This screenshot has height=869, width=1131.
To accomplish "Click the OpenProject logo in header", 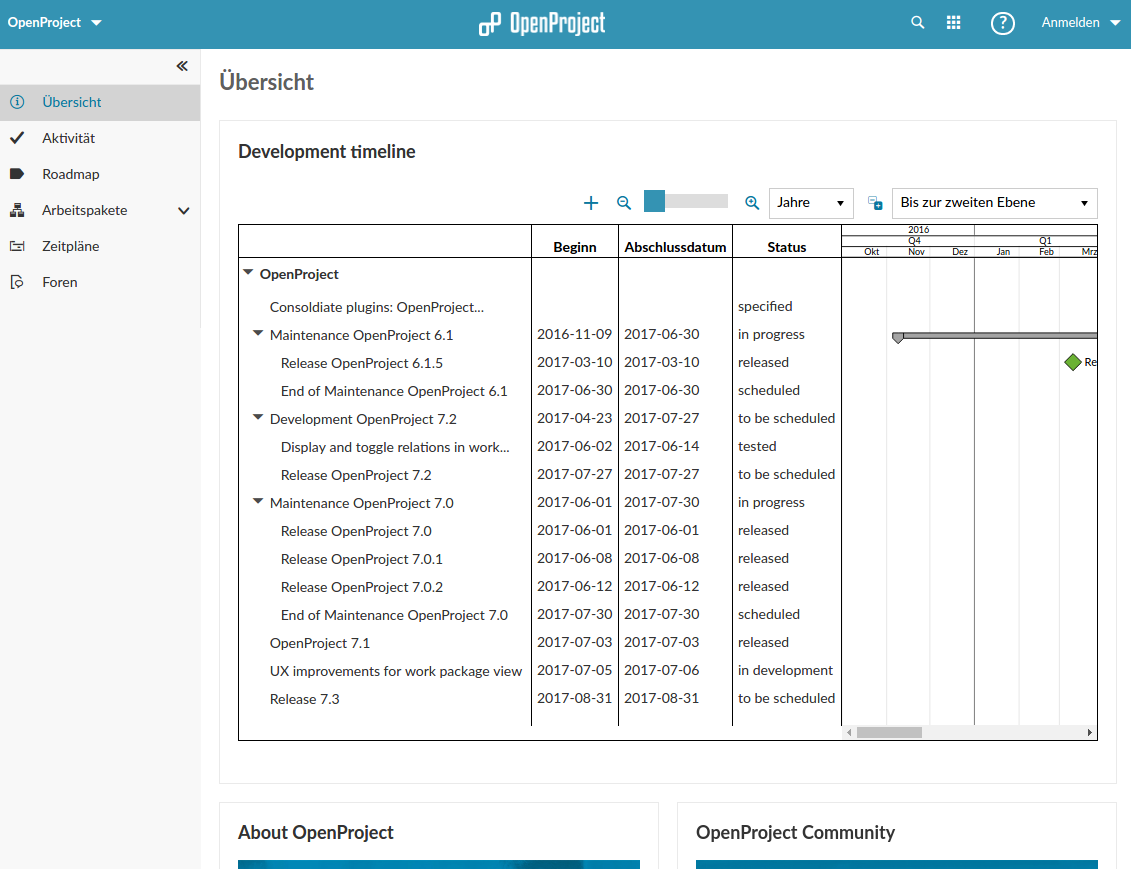I will pyautogui.click(x=542, y=24).
